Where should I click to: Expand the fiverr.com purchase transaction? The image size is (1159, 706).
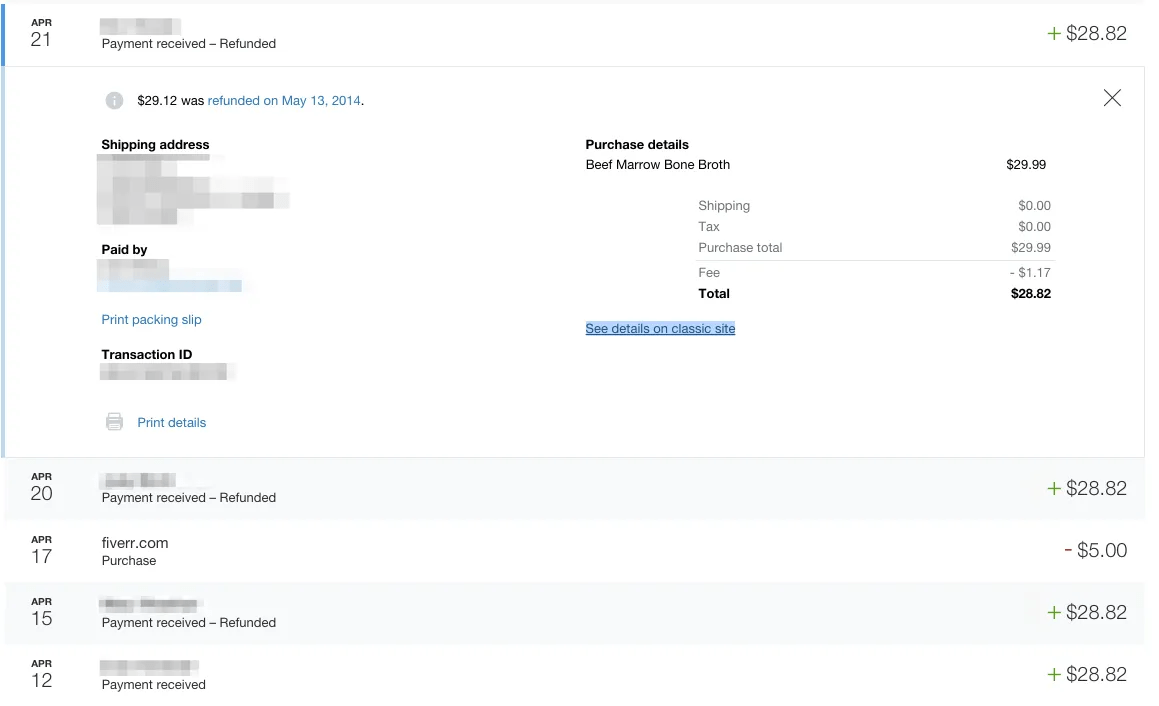pyautogui.click(x=574, y=551)
